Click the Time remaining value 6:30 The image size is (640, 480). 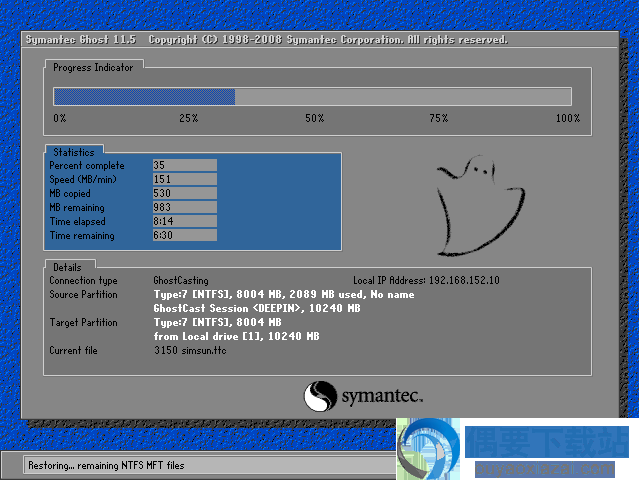coord(184,235)
